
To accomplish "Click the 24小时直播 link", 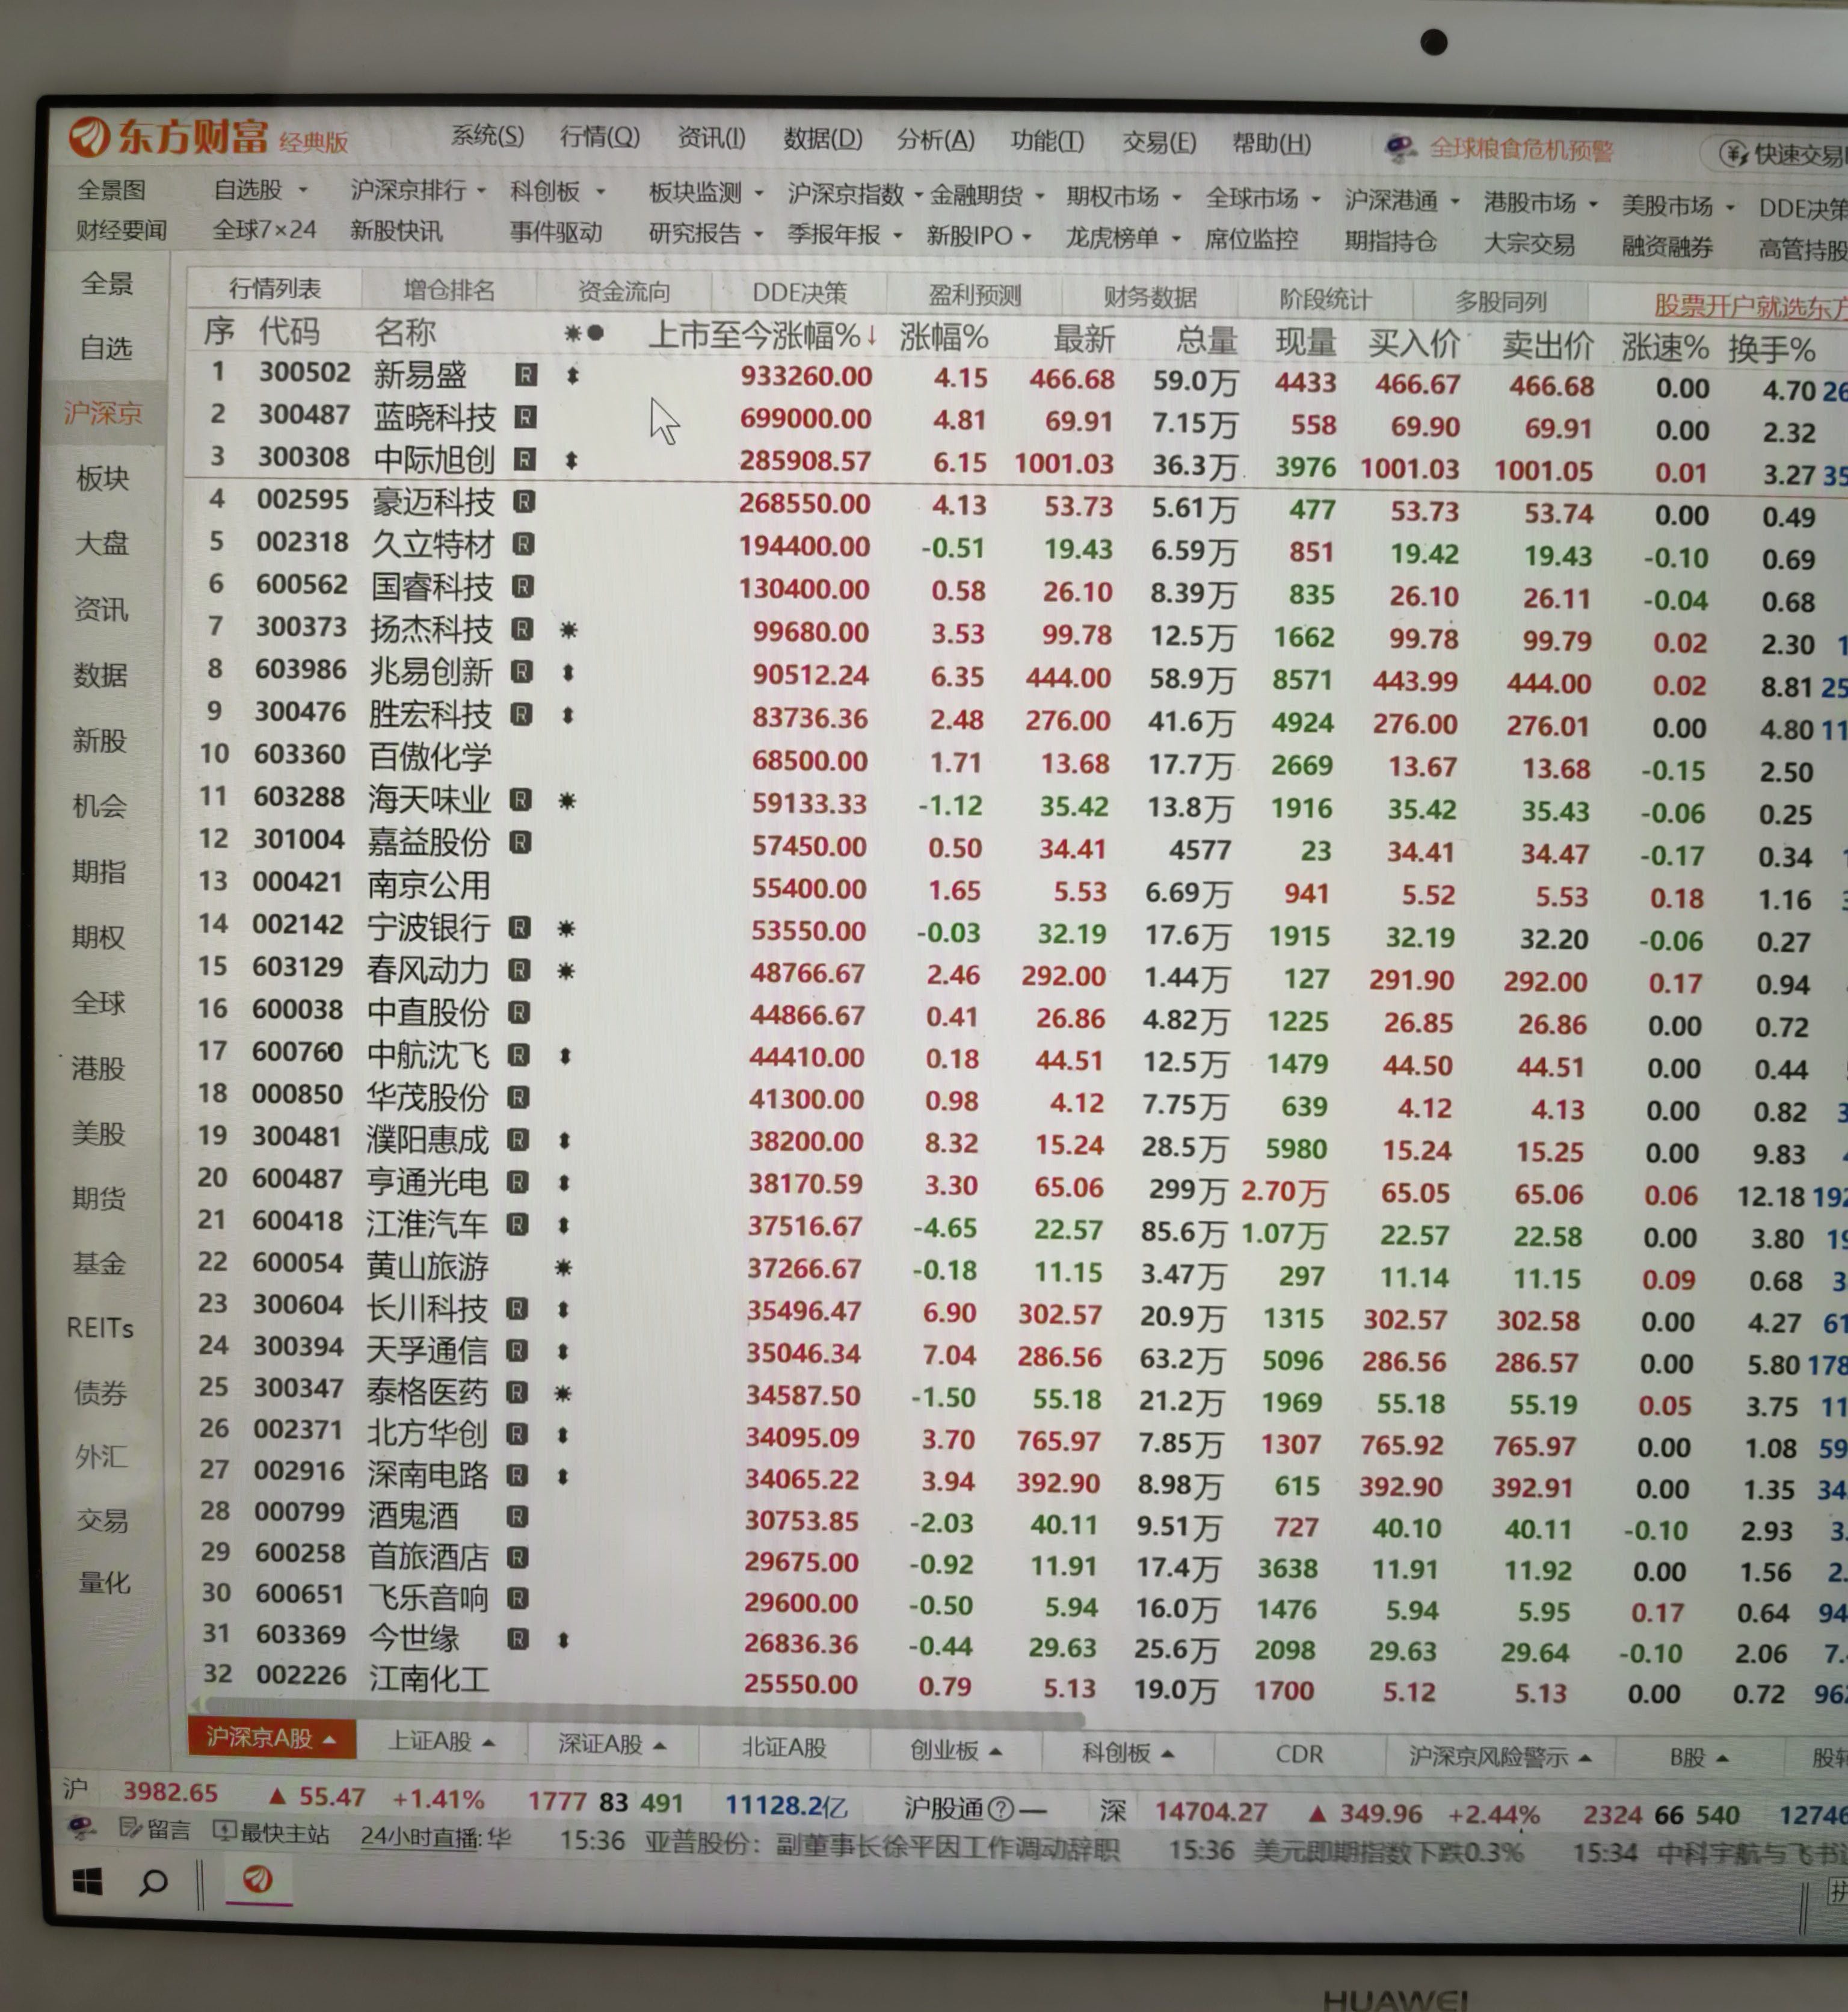I will [422, 1836].
